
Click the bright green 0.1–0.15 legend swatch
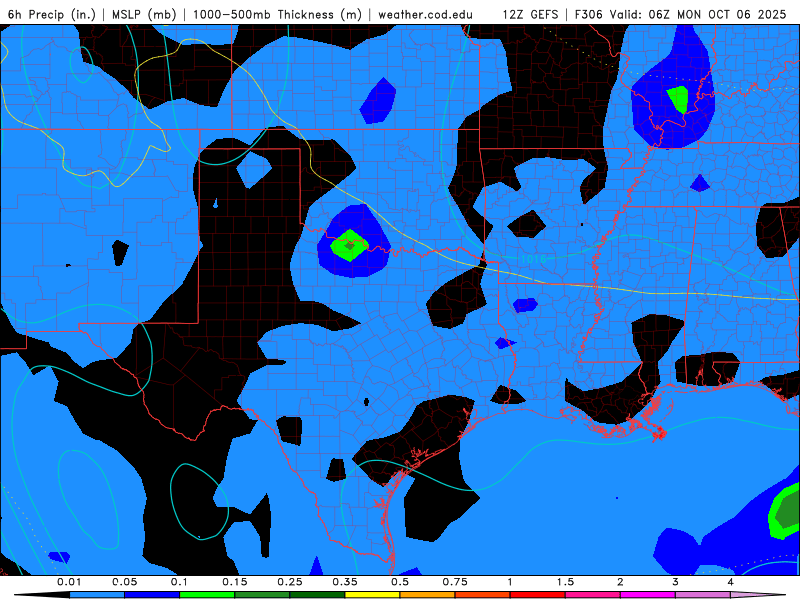click(x=207, y=595)
